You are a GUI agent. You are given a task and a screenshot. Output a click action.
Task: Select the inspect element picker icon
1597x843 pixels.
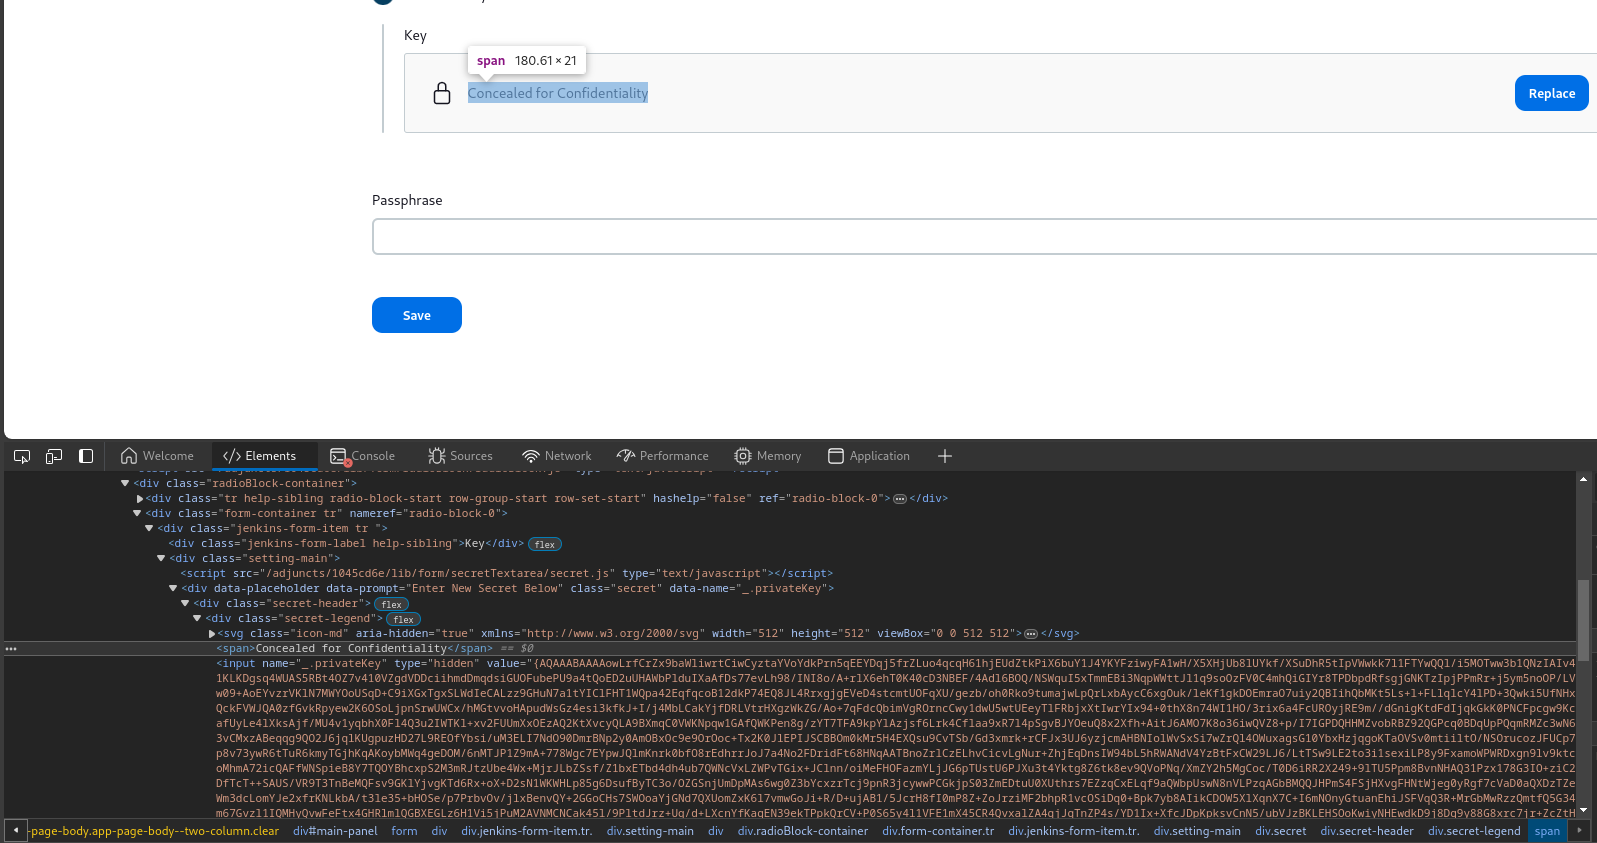coord(22,456)
